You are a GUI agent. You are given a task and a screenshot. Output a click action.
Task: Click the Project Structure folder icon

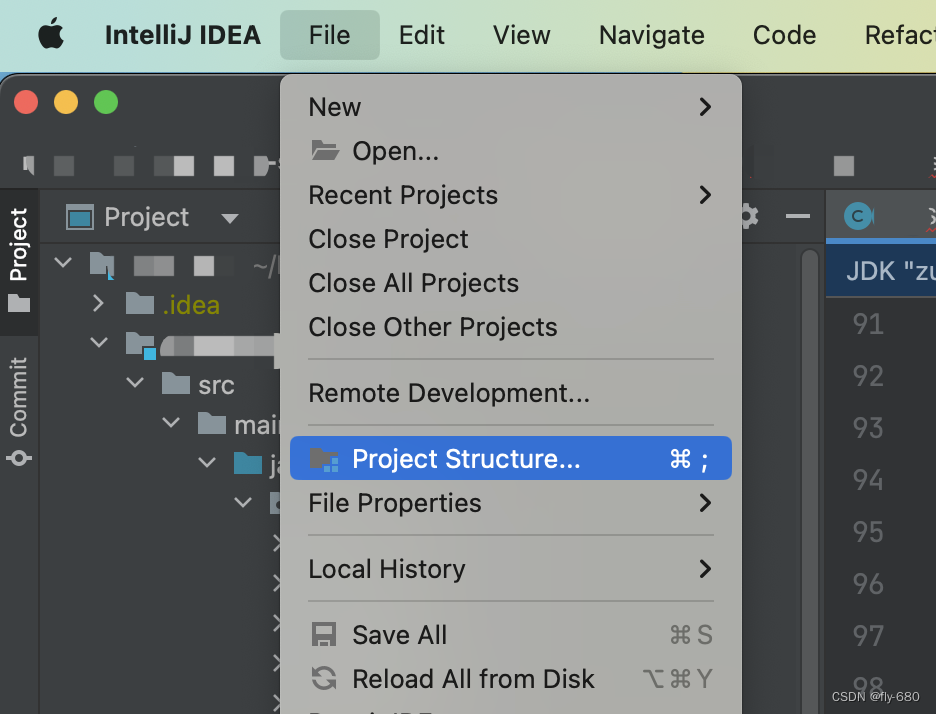324,459
